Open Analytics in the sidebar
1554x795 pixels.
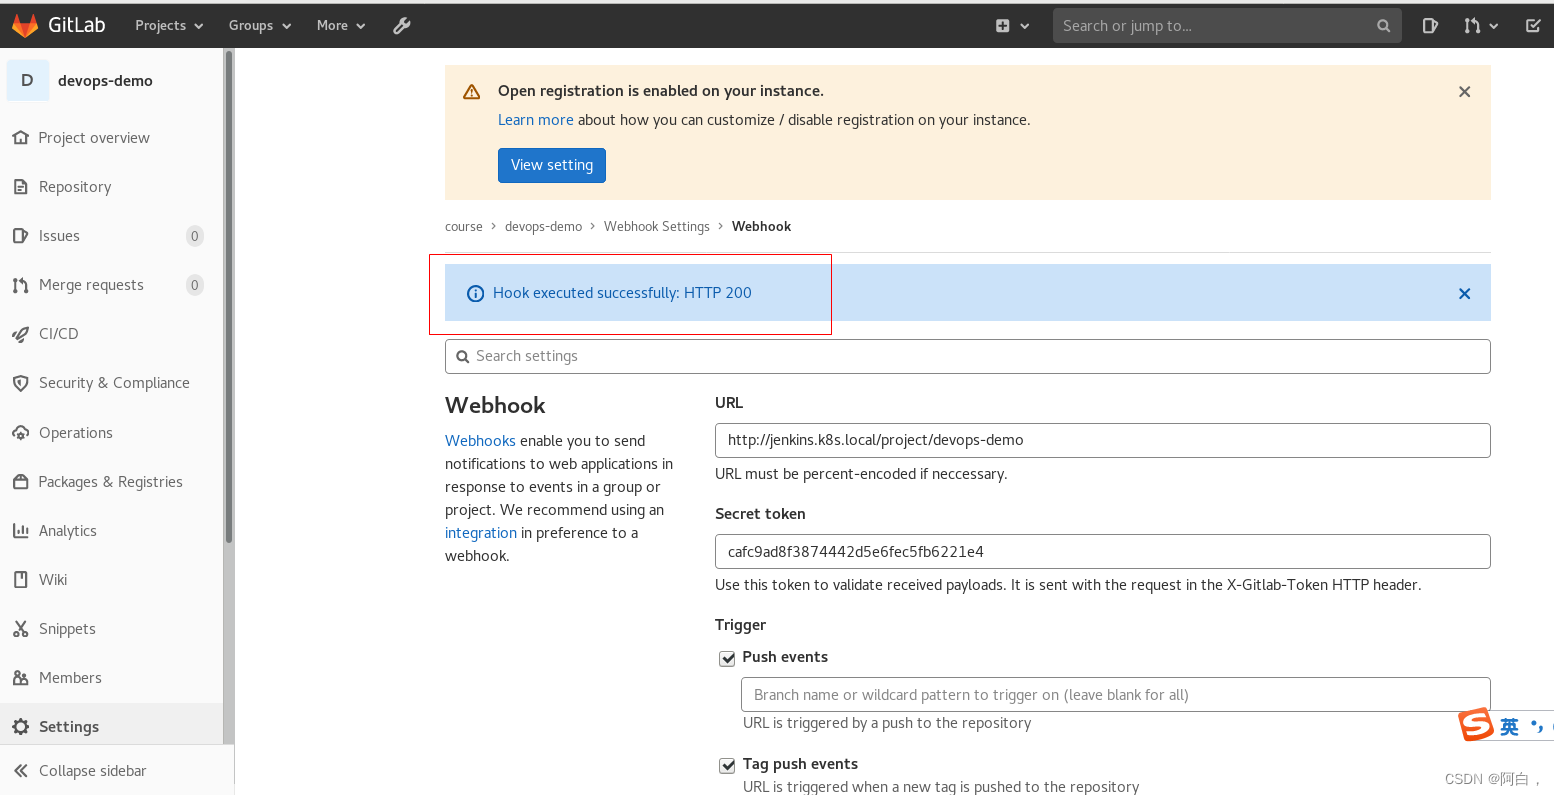pos(68,531)
